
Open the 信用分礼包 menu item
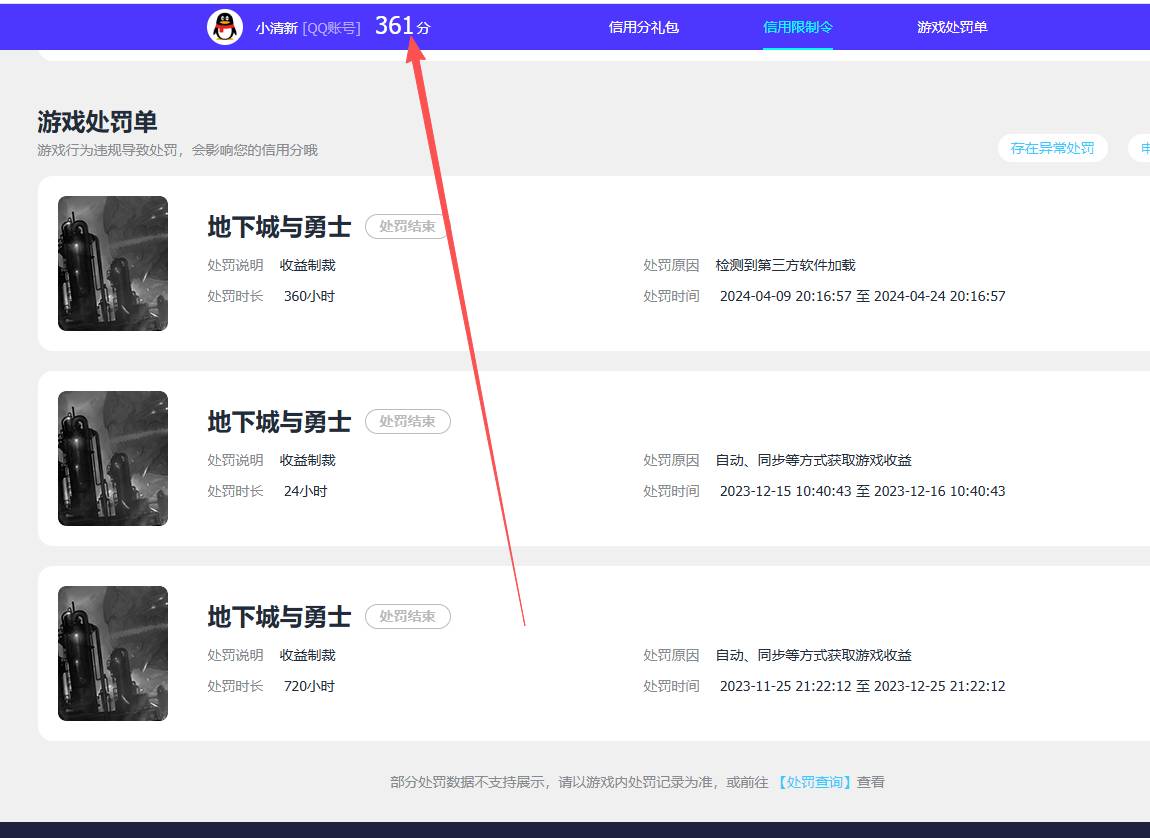click(x=644, y=27)
